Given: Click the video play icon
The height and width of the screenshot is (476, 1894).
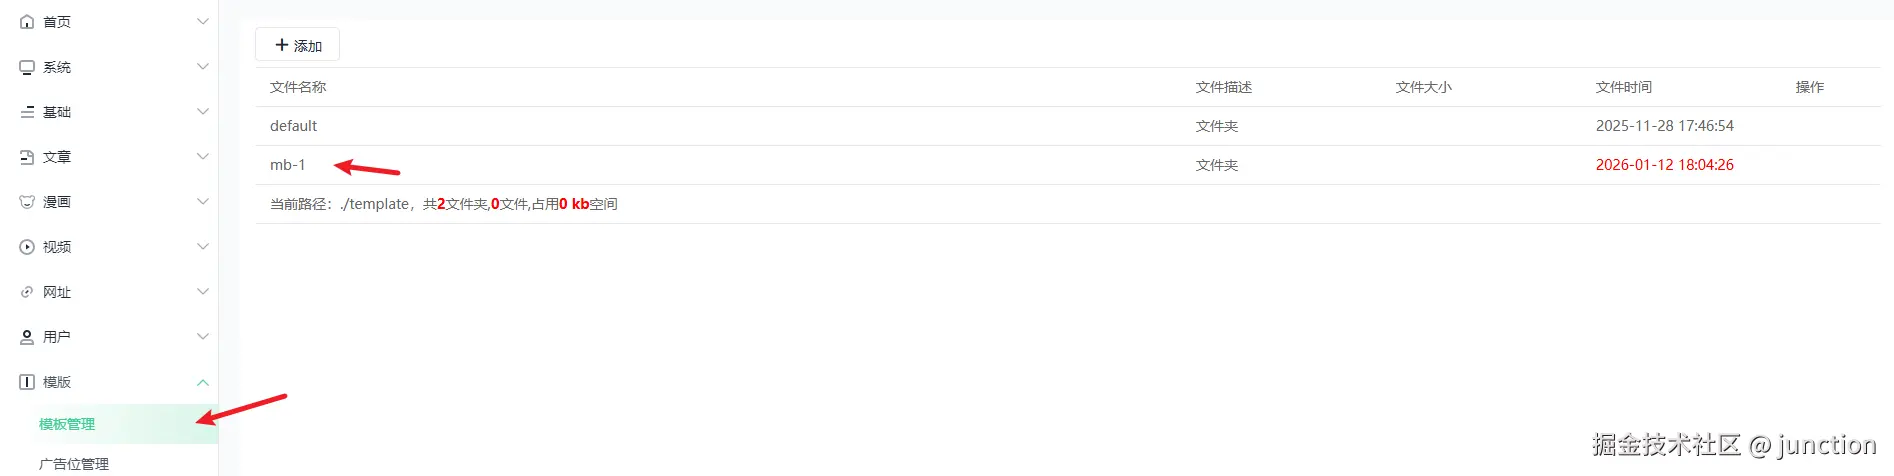Looking at the screenshot, I should point(27,247).
